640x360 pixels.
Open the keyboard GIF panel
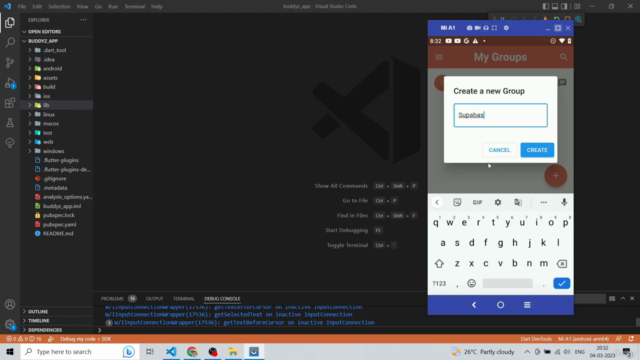pyautogui.click(x=477, y=202)
